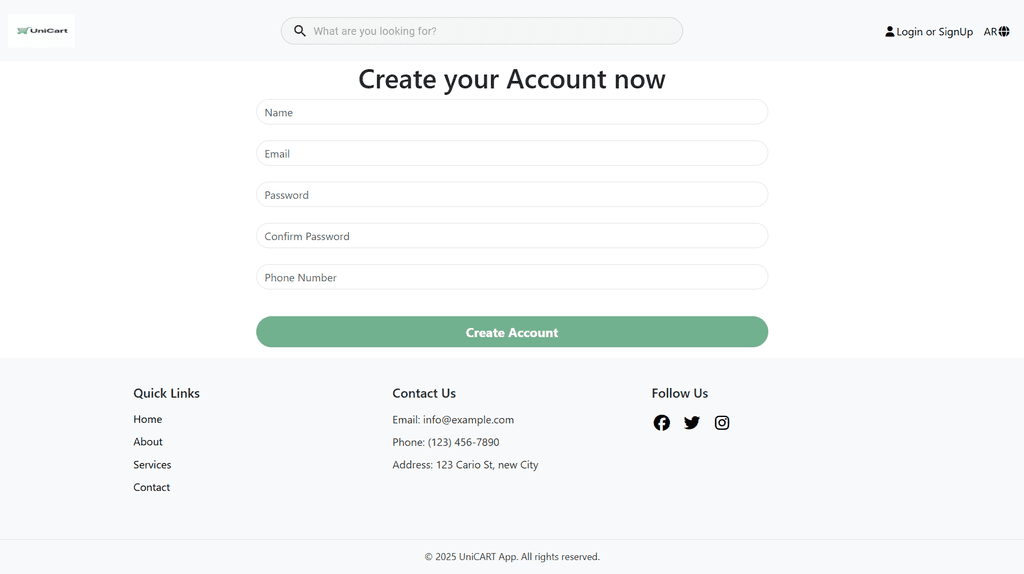Click the user profile icon

(890, 32)
